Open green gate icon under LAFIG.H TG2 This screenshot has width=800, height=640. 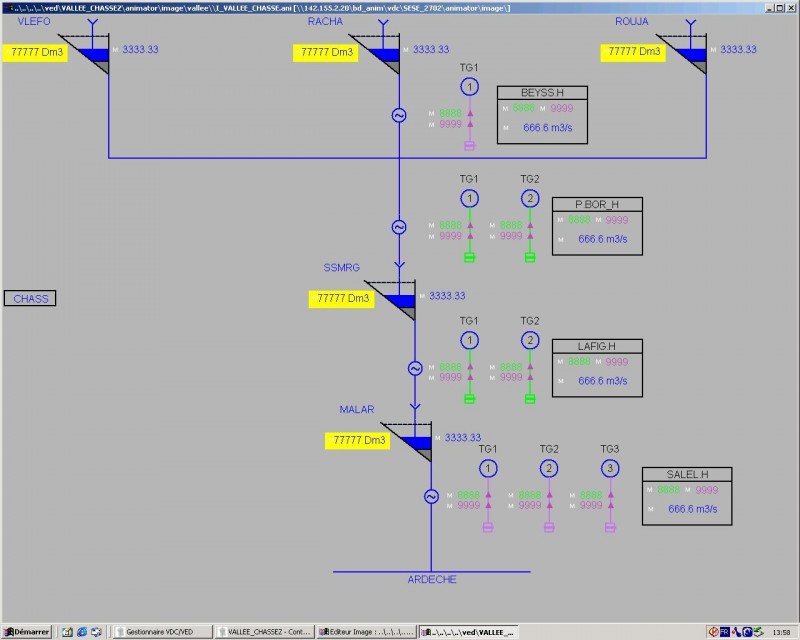point(528,397)
